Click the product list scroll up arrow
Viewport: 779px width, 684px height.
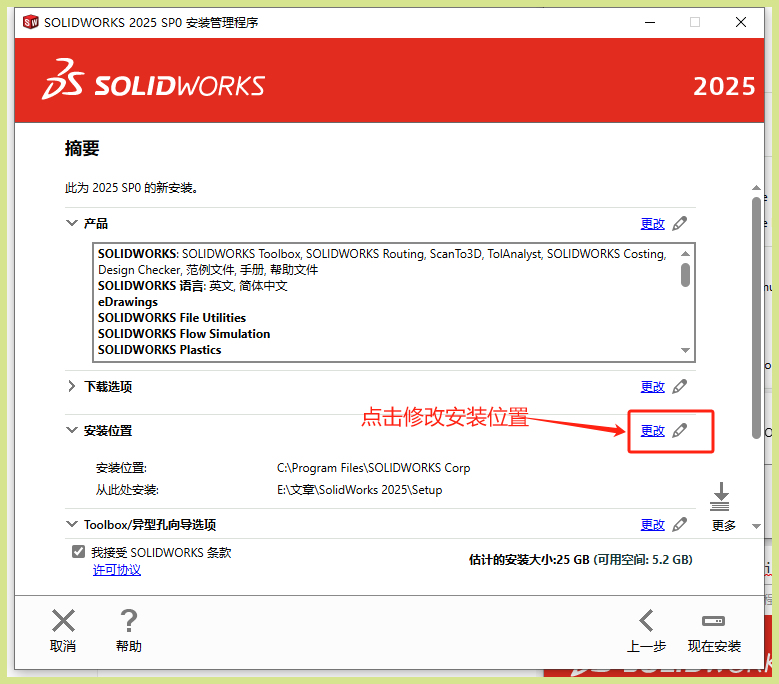(685, 253)
